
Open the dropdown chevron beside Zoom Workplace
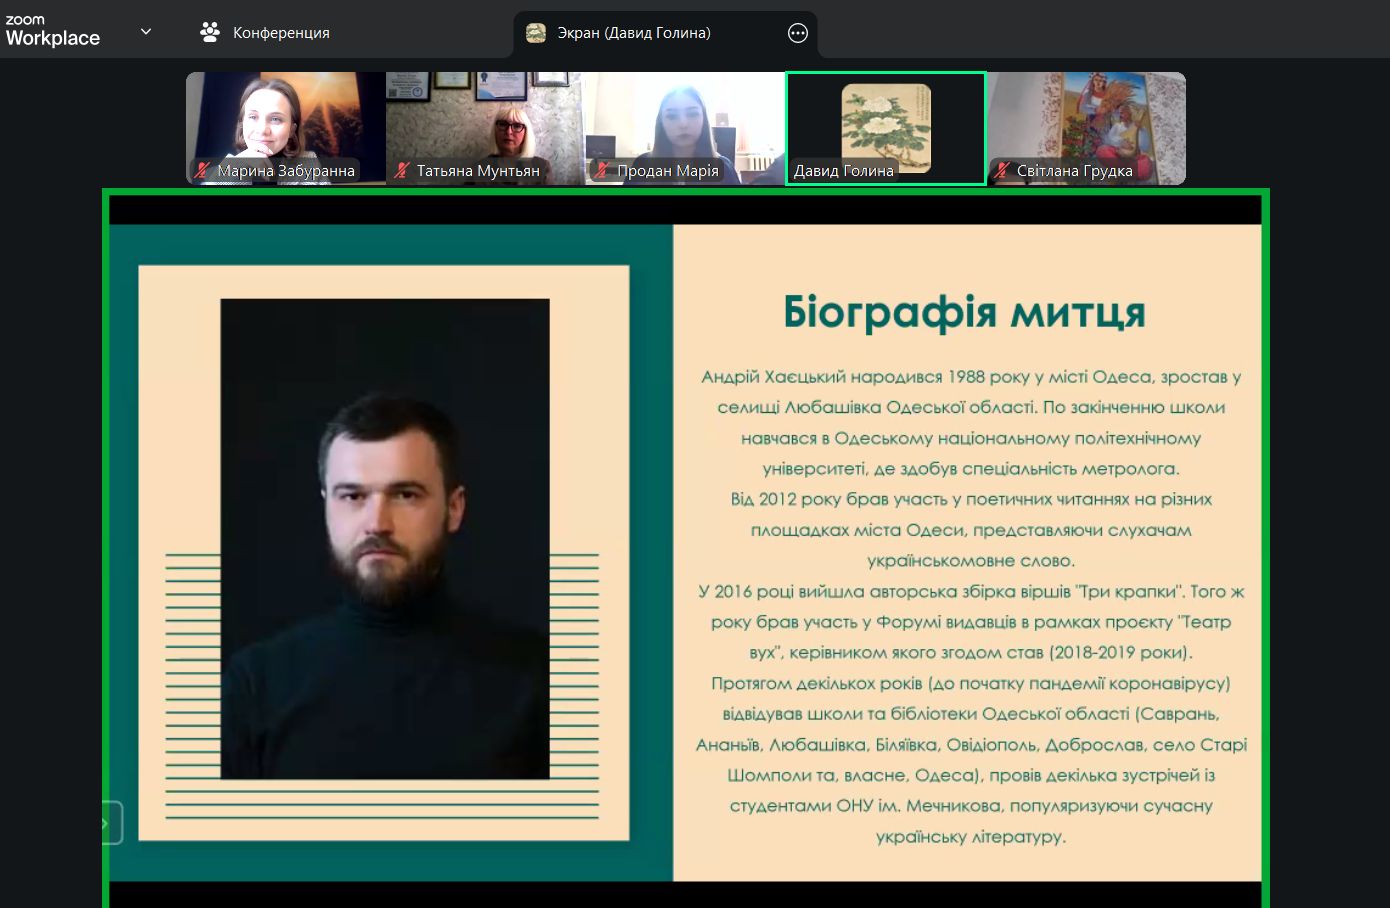(146, 32)
